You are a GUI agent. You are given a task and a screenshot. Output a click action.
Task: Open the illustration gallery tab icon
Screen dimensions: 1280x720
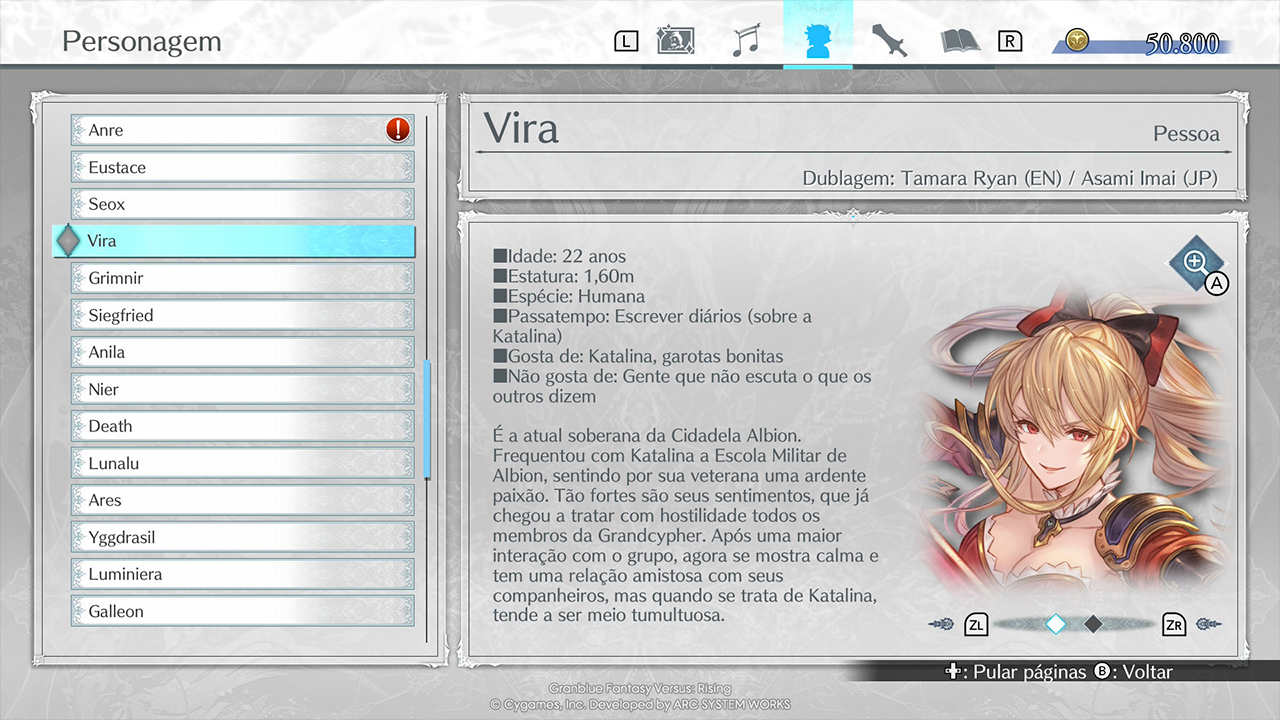click(675, 41)
